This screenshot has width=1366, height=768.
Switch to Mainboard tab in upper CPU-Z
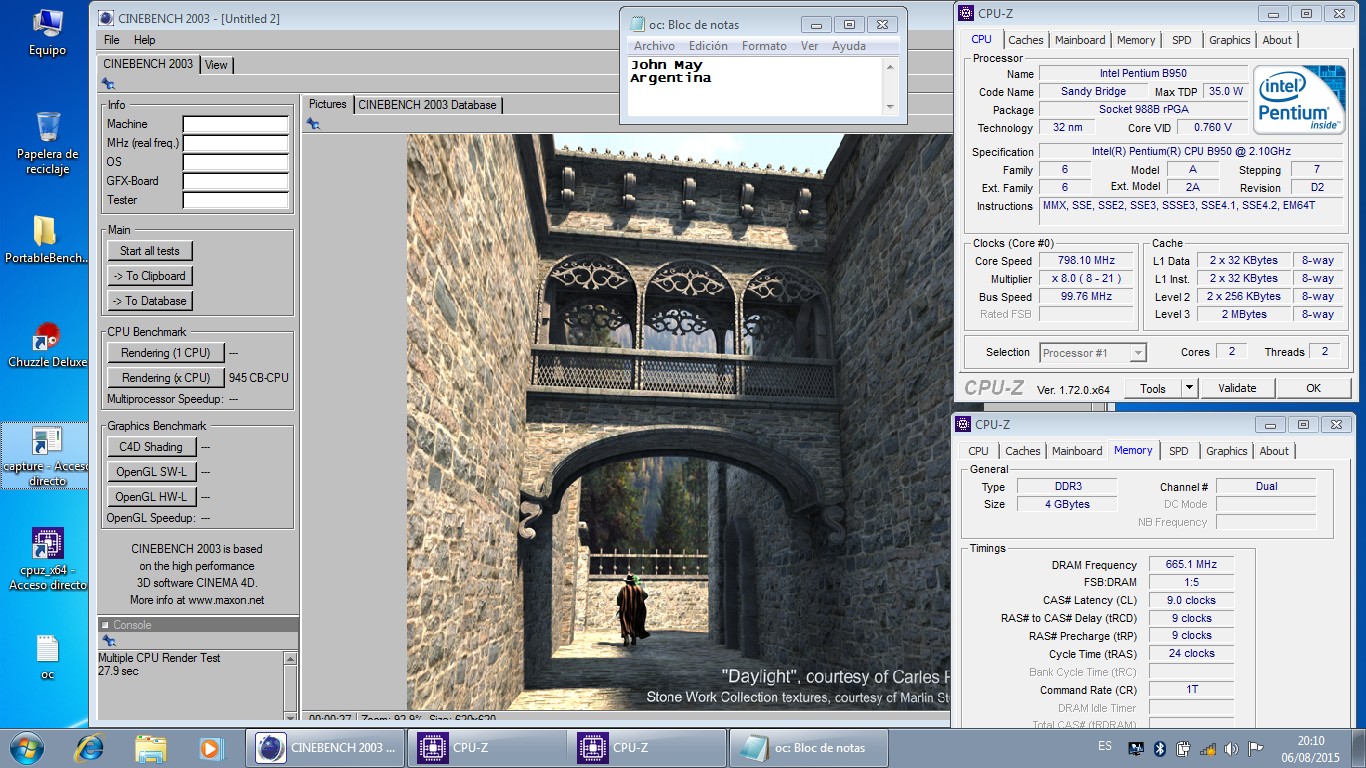(x=1080, y=40)
